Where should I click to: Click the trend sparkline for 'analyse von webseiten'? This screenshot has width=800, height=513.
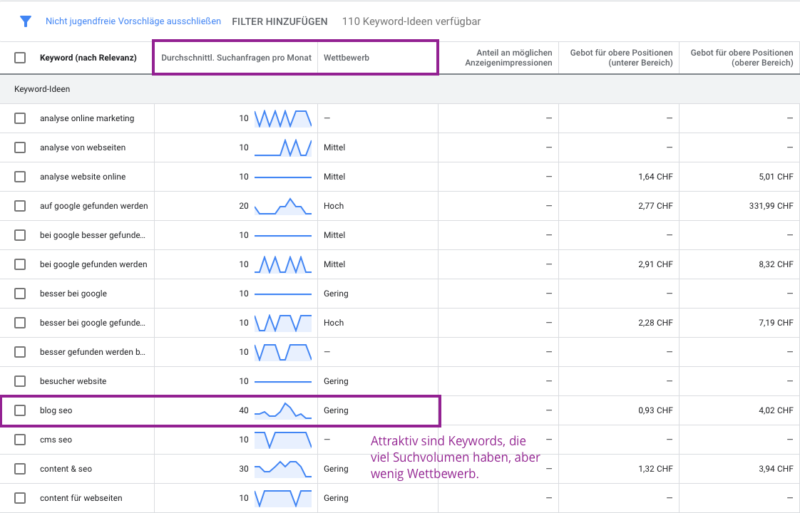click(x=283, y=148)
